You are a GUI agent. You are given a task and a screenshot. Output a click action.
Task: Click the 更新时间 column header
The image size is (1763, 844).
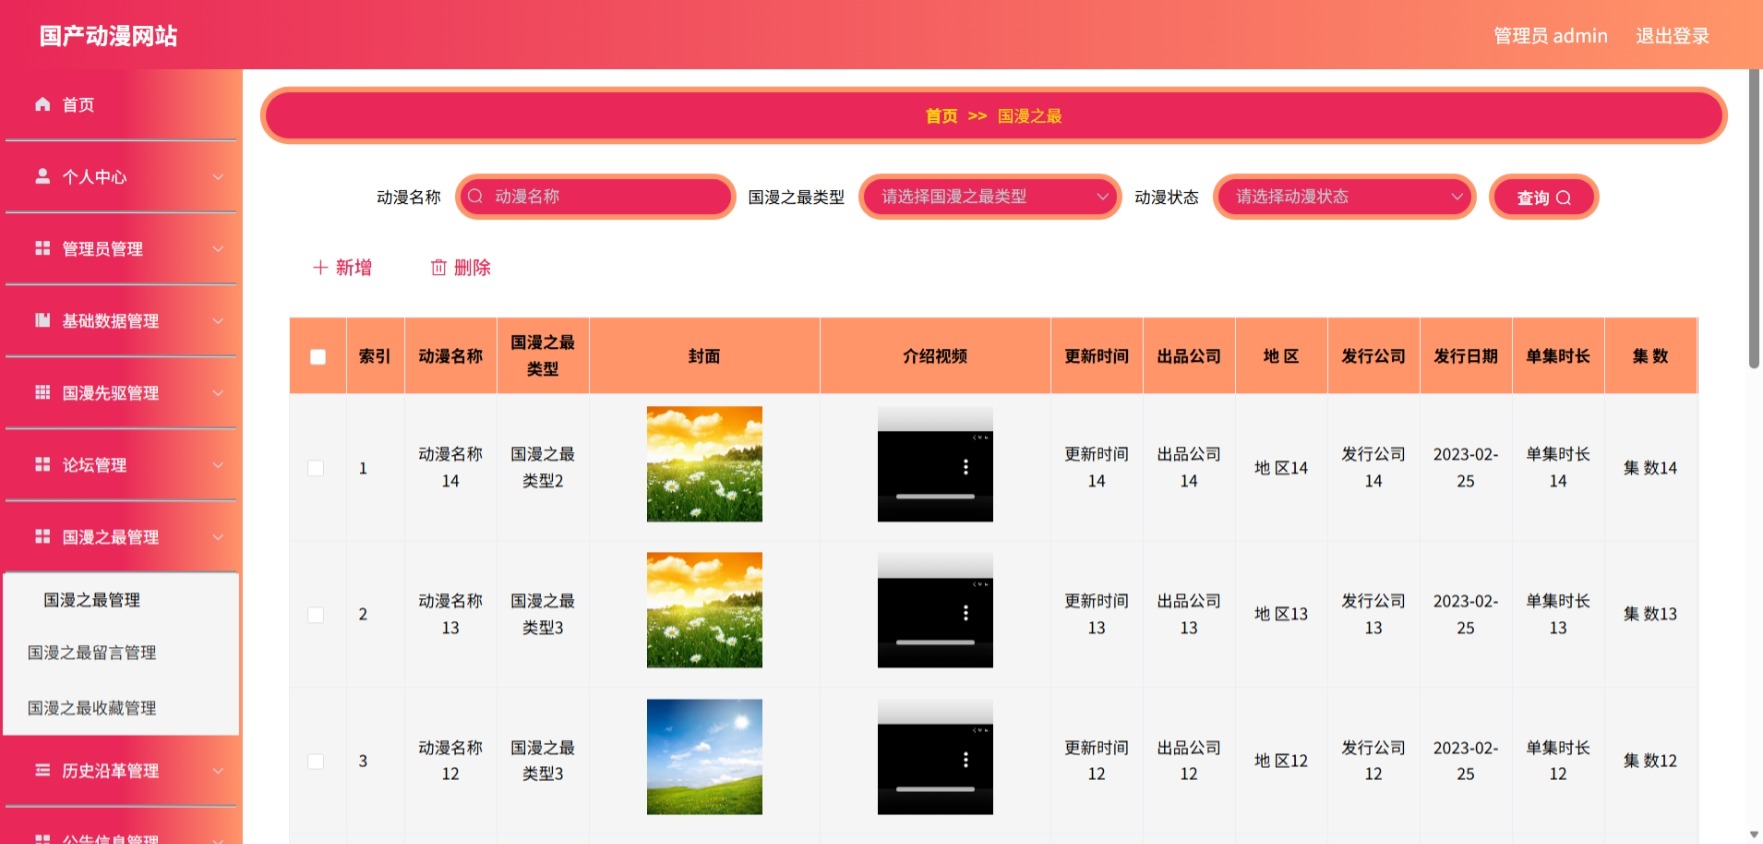click(x=1096, y=356)
